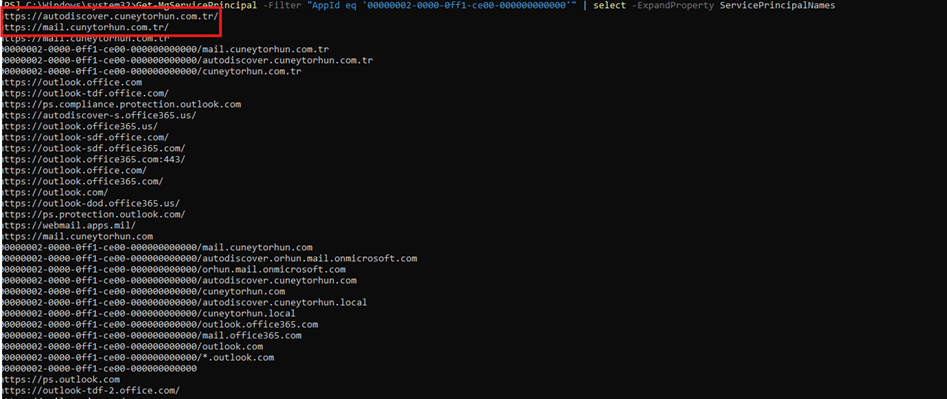
Task: Select the highlighted autodiscover.cuneytorhun.com.tr URL
Action: point(110,16)
